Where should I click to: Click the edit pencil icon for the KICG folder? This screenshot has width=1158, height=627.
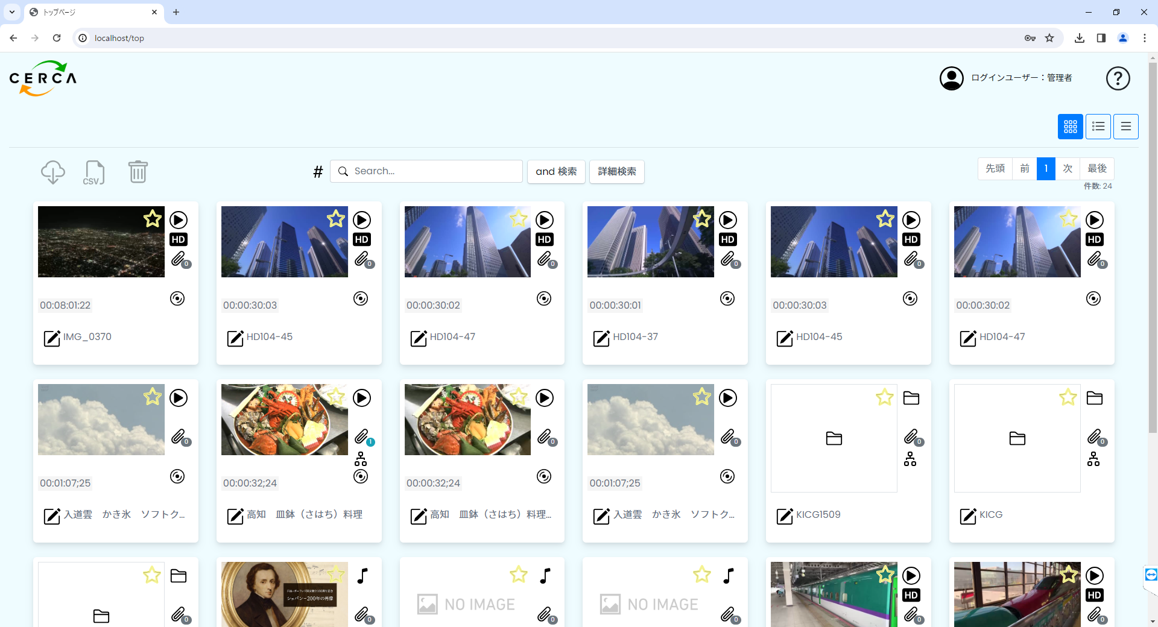967,516
